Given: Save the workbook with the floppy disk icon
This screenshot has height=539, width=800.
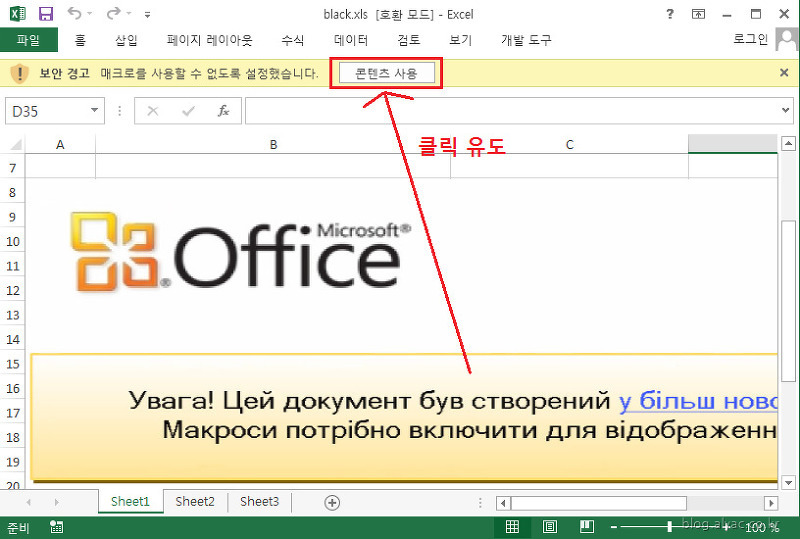Looking at the screenshot, I should [46, 14].
